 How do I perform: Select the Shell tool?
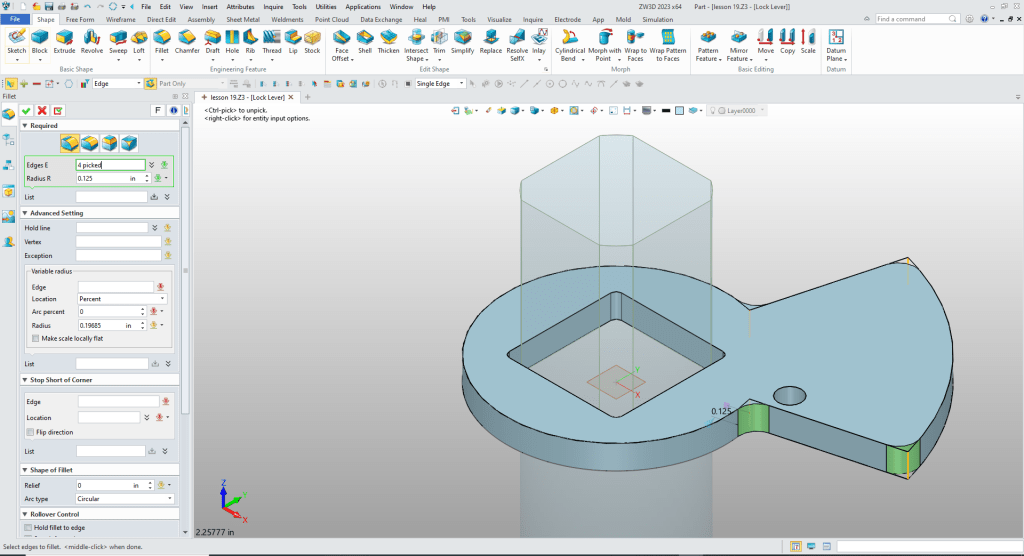(365, 40)
